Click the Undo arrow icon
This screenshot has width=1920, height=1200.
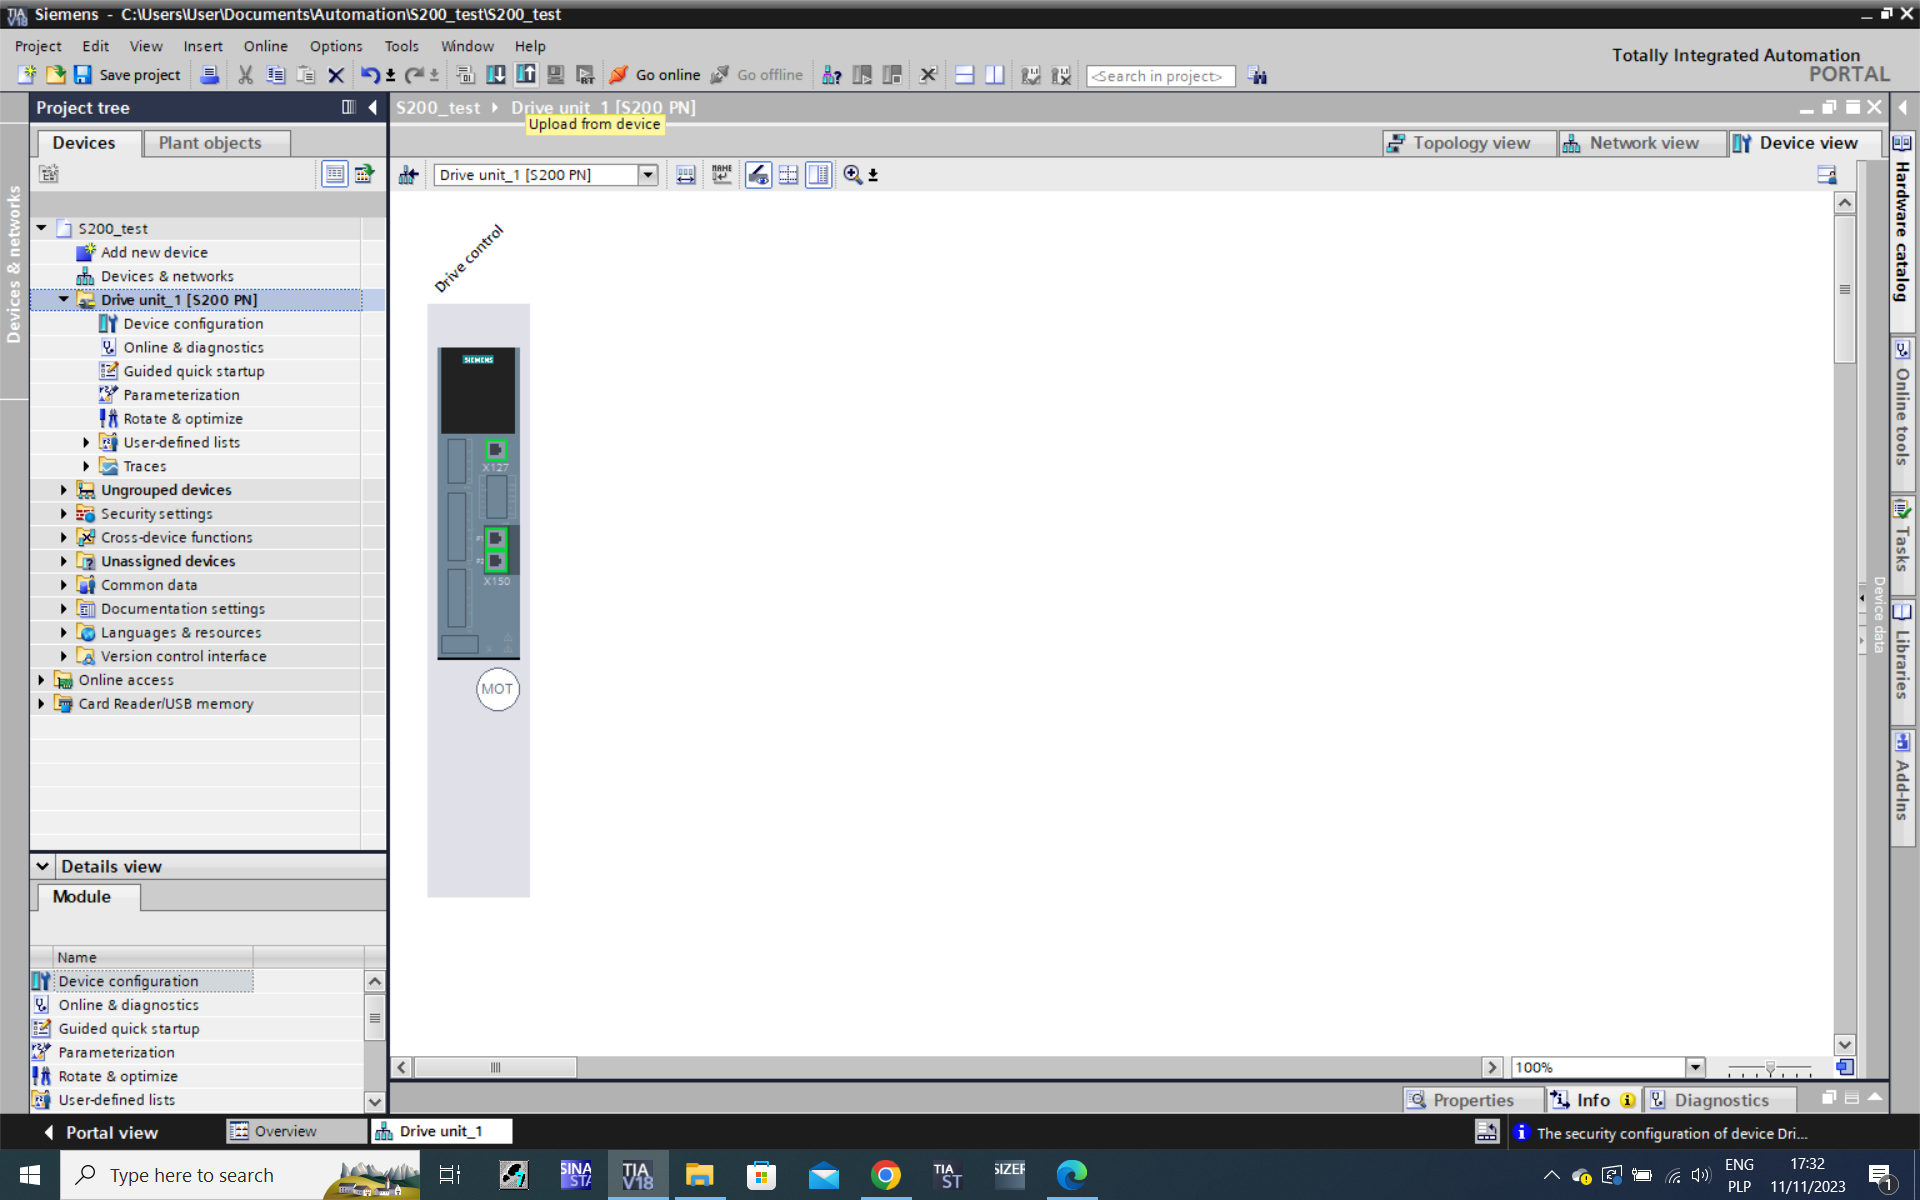click(x=369, y=75)
